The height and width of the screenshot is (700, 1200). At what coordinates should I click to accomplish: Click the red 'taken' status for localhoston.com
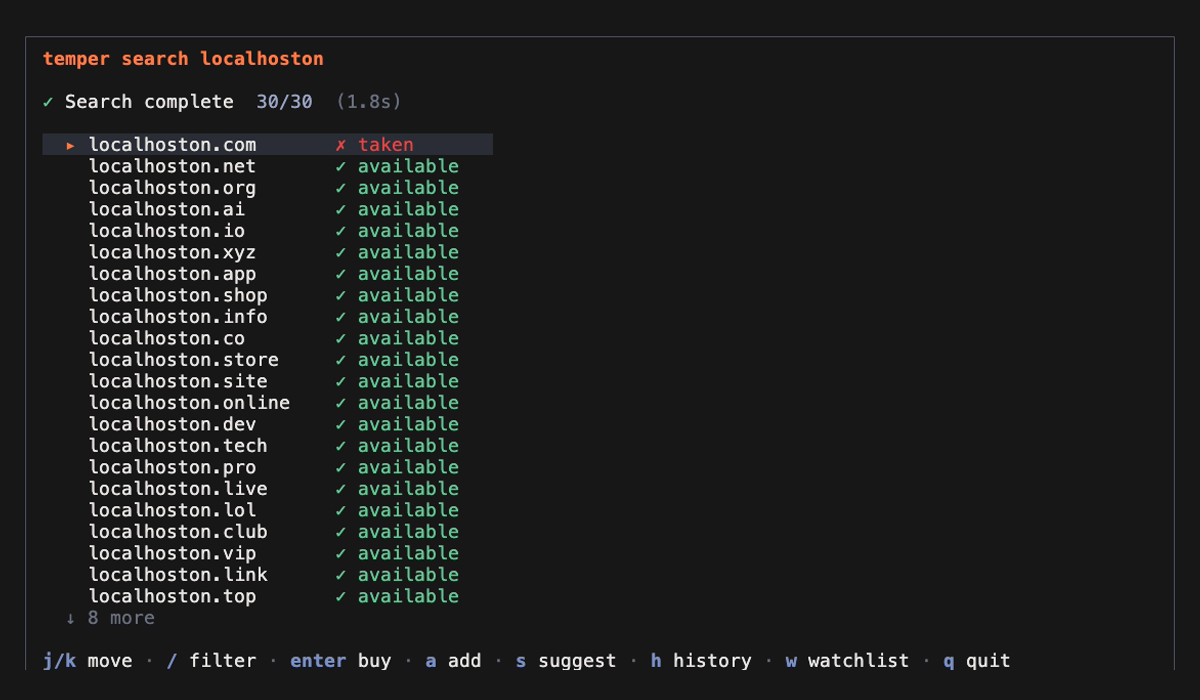point(386,145)
